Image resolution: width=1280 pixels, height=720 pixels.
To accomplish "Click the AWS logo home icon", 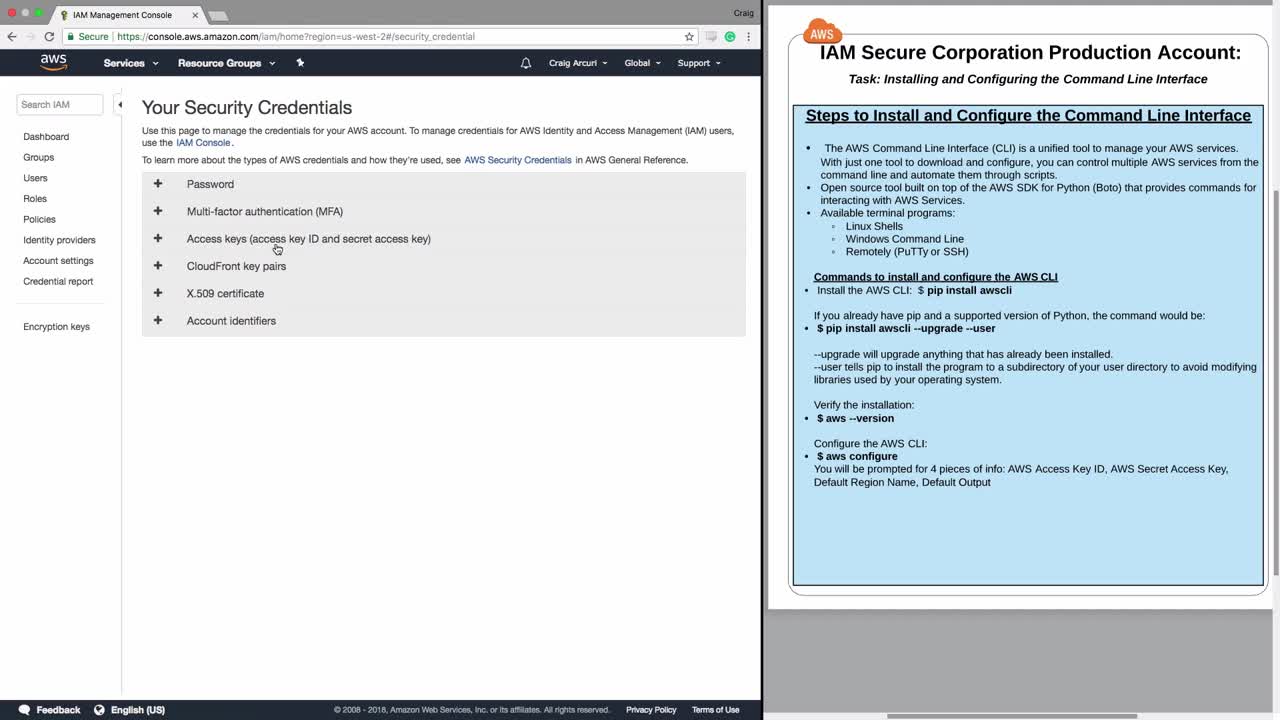I will tap(54, 62).
